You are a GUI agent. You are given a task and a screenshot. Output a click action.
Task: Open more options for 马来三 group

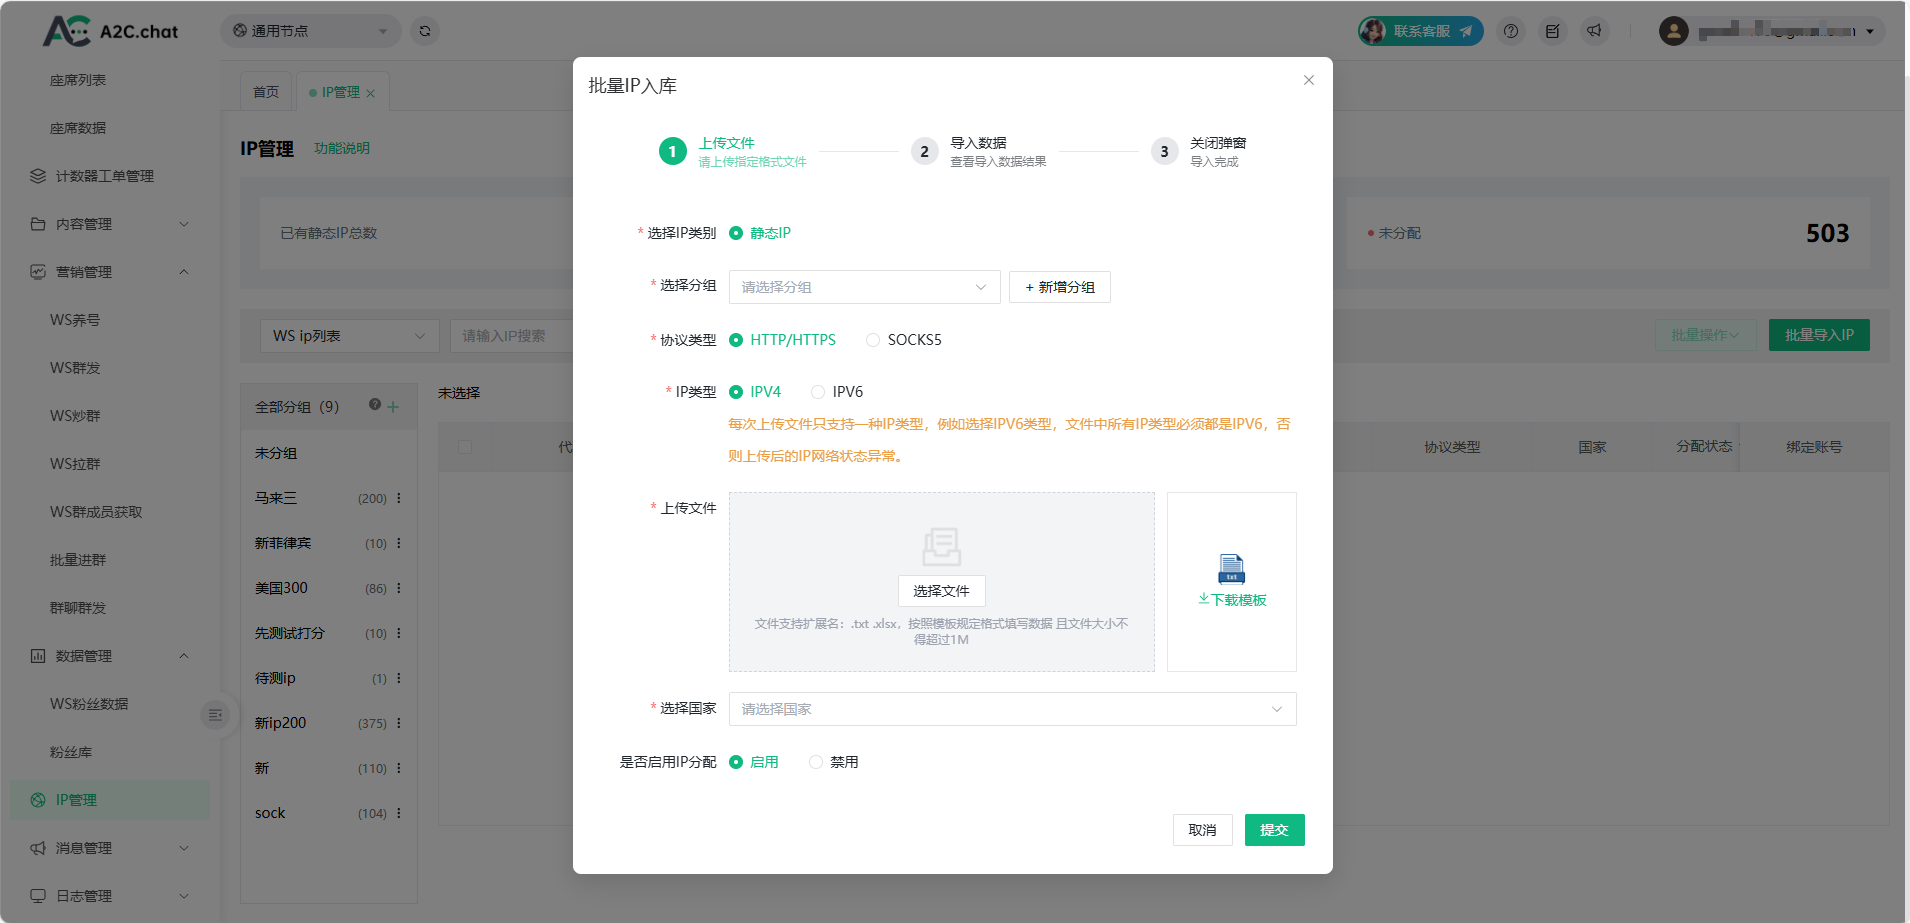(399, 498)
